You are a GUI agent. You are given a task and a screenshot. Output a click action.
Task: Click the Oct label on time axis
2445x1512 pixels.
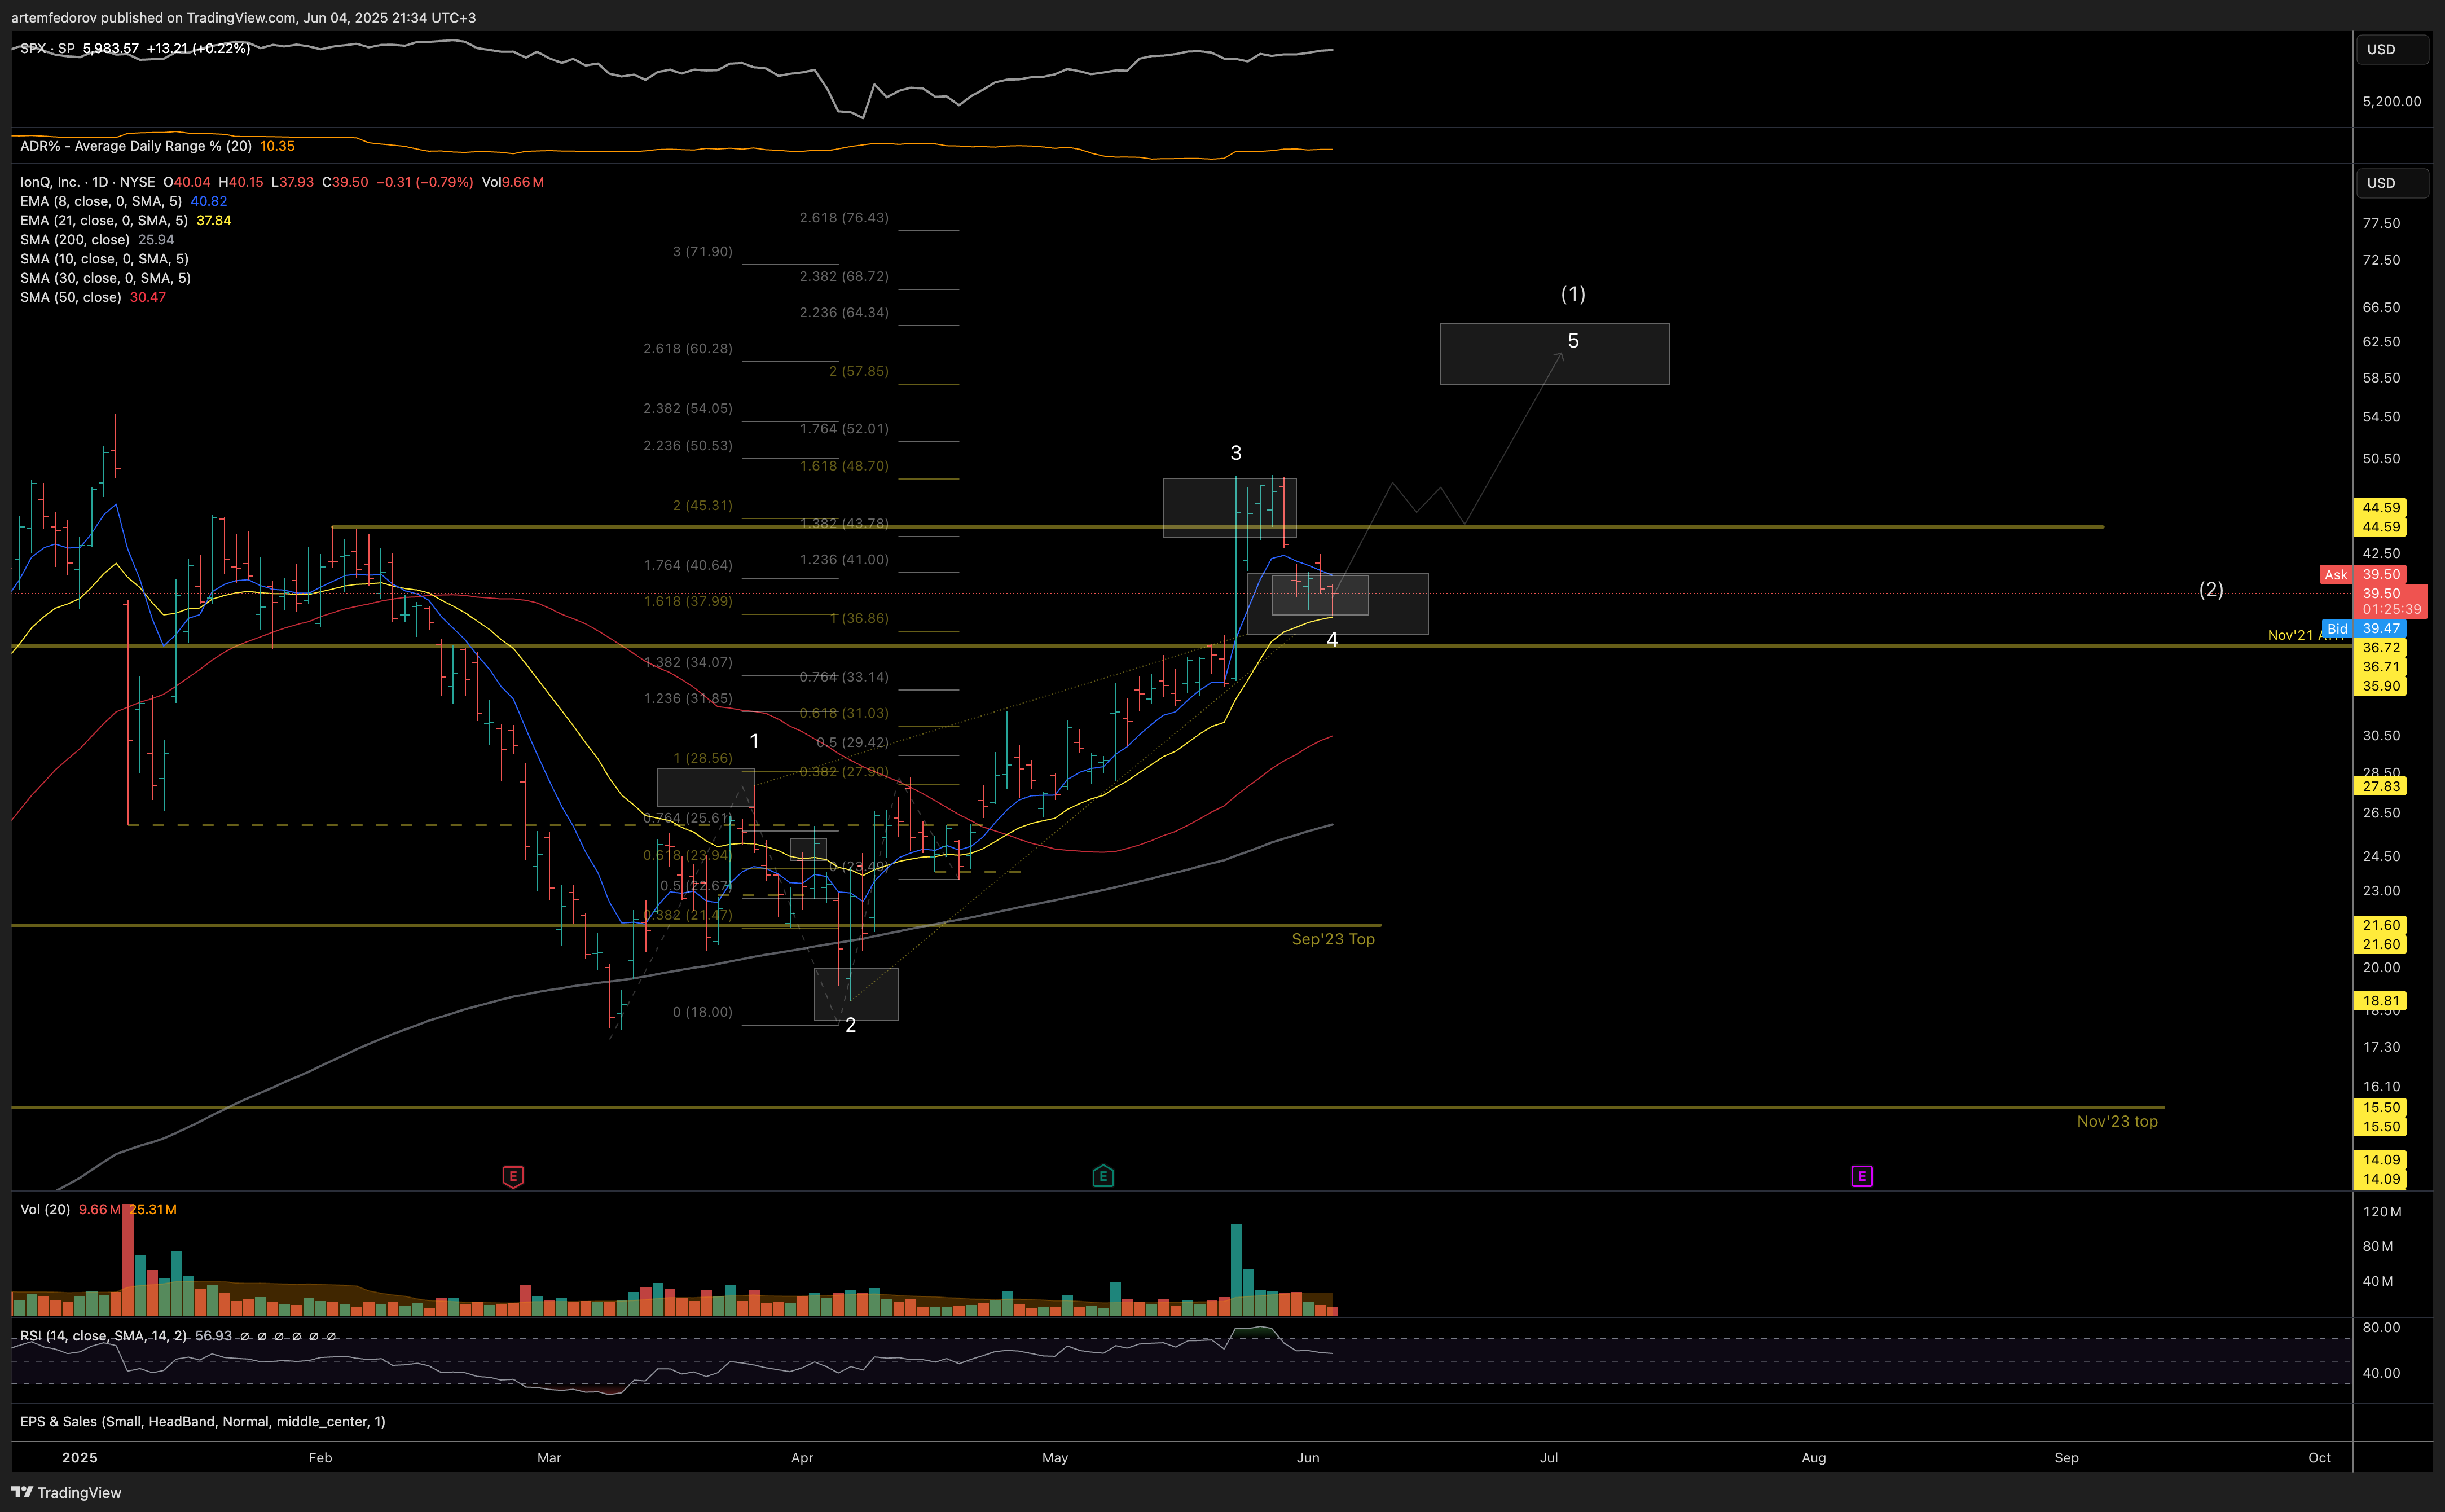(x=2319, y=1457)
